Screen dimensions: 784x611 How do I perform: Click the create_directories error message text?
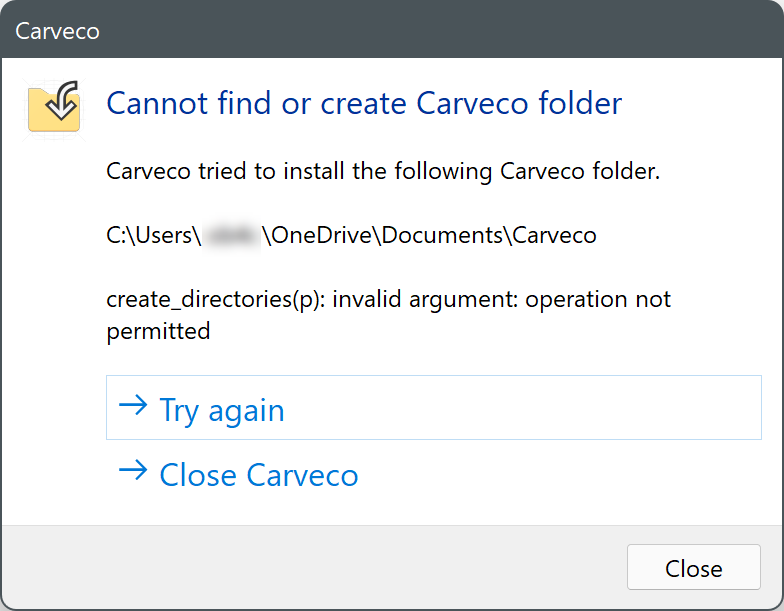pyautogui.click(x=388, y=315)
